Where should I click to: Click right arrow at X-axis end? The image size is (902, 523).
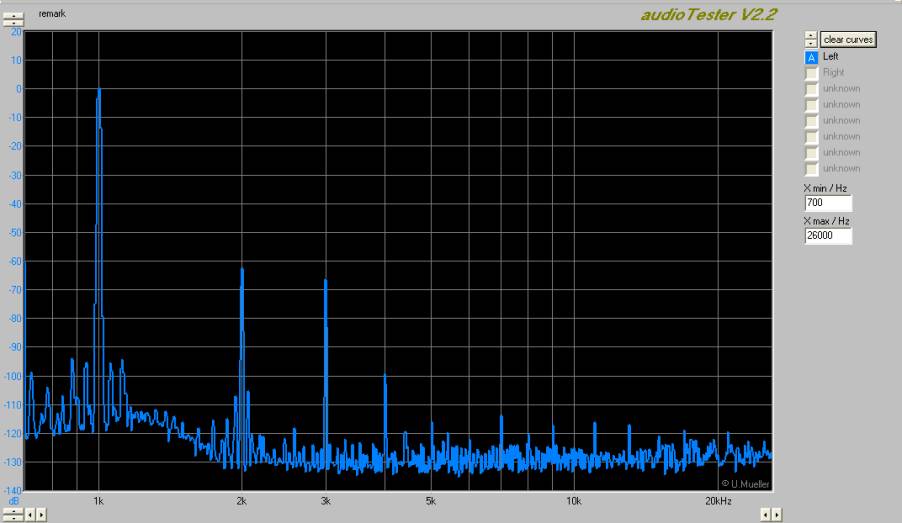pyautogui.click(x=777, y=514)
